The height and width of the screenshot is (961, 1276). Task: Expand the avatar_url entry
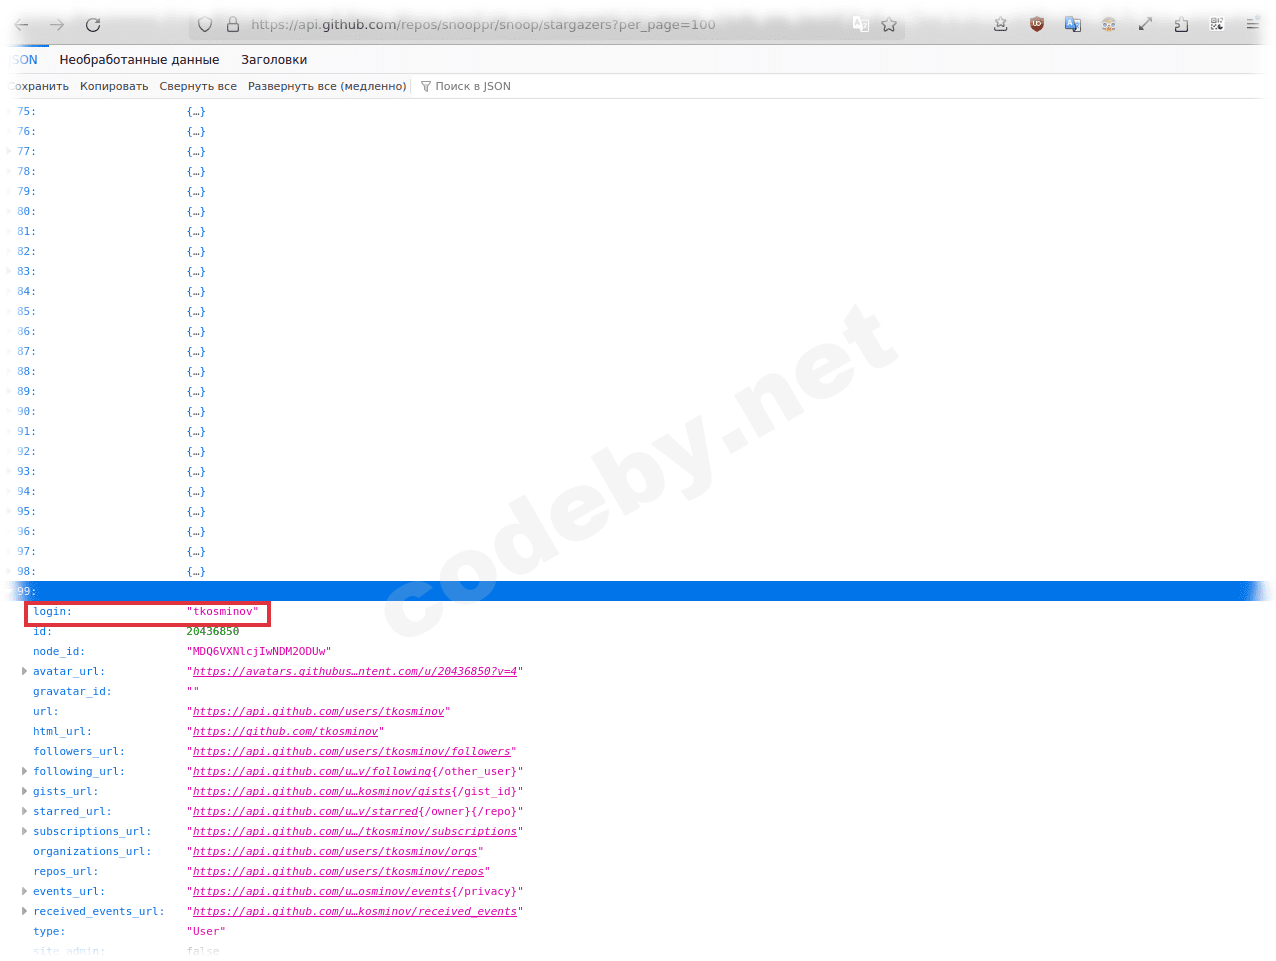click(24, 671)
